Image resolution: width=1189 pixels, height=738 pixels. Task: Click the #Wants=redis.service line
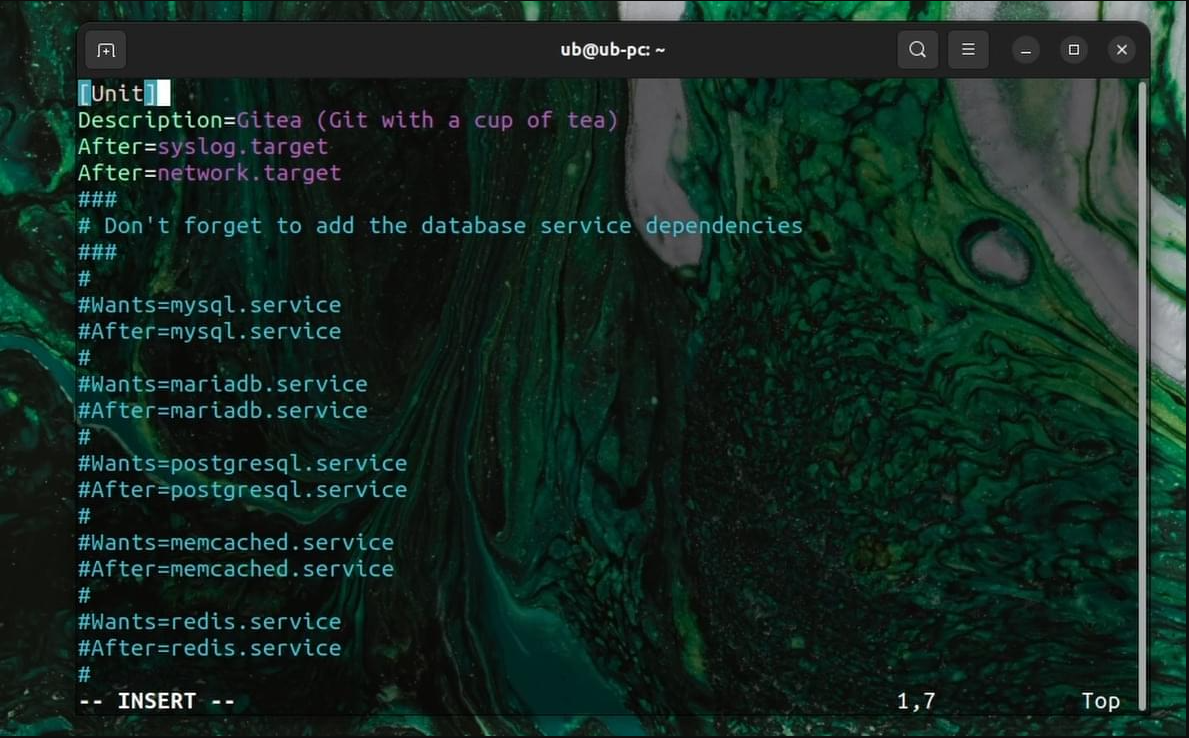[210, 622]
